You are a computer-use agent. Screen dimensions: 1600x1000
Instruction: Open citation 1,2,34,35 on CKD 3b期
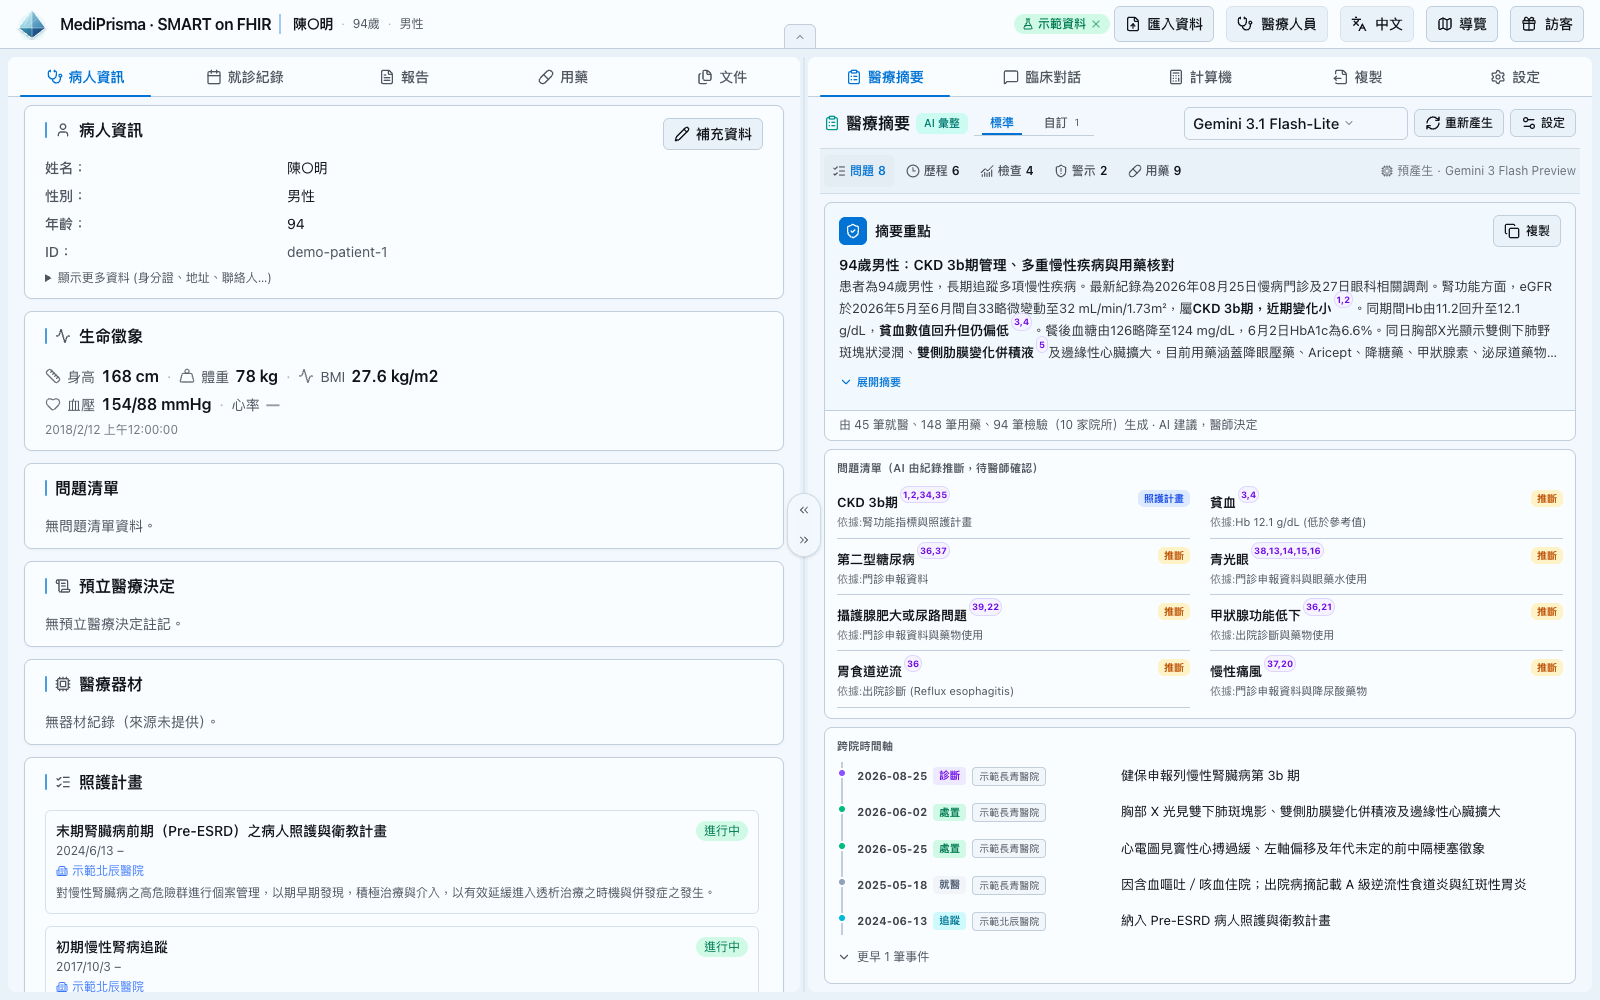(925, 495)
